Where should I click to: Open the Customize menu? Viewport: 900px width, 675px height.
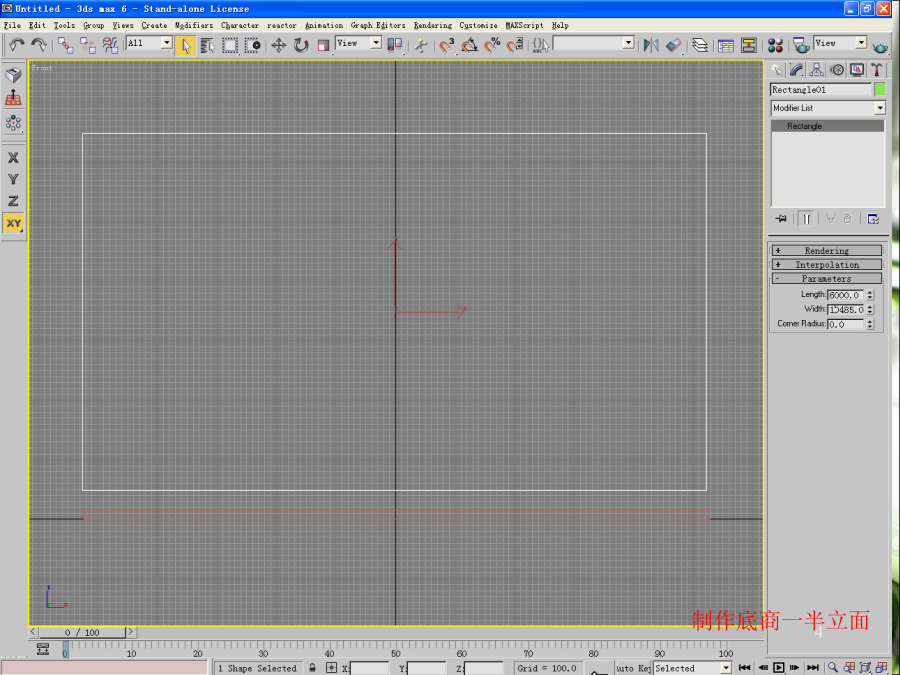478,25
